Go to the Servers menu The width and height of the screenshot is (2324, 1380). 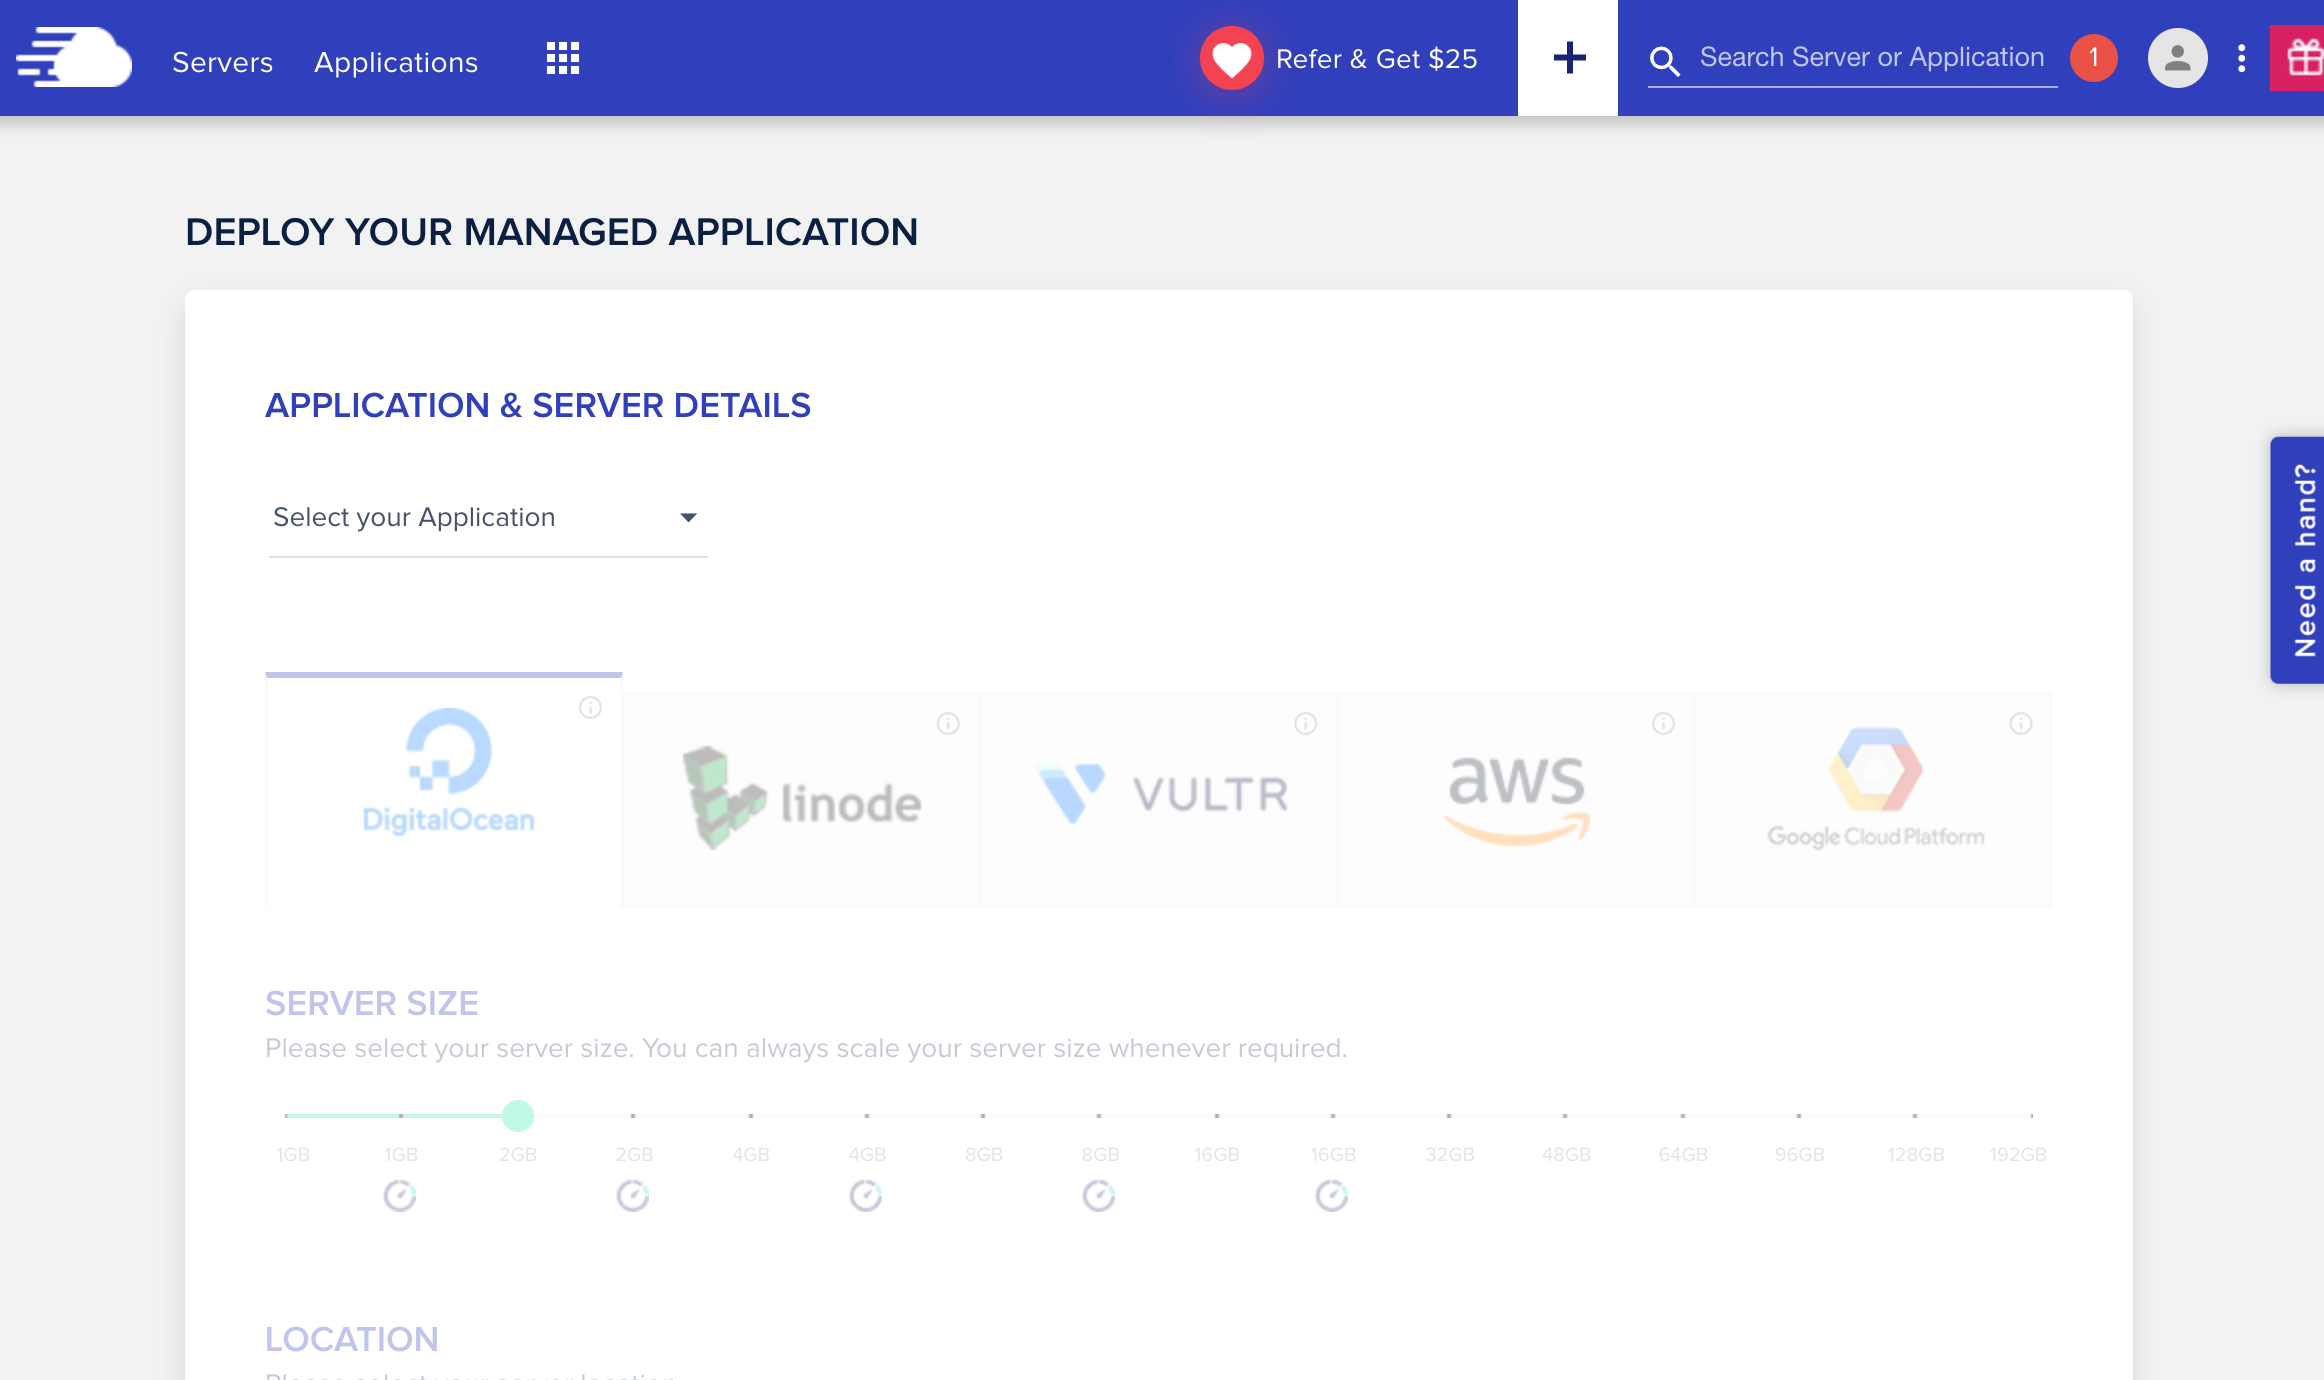(222, 62)
